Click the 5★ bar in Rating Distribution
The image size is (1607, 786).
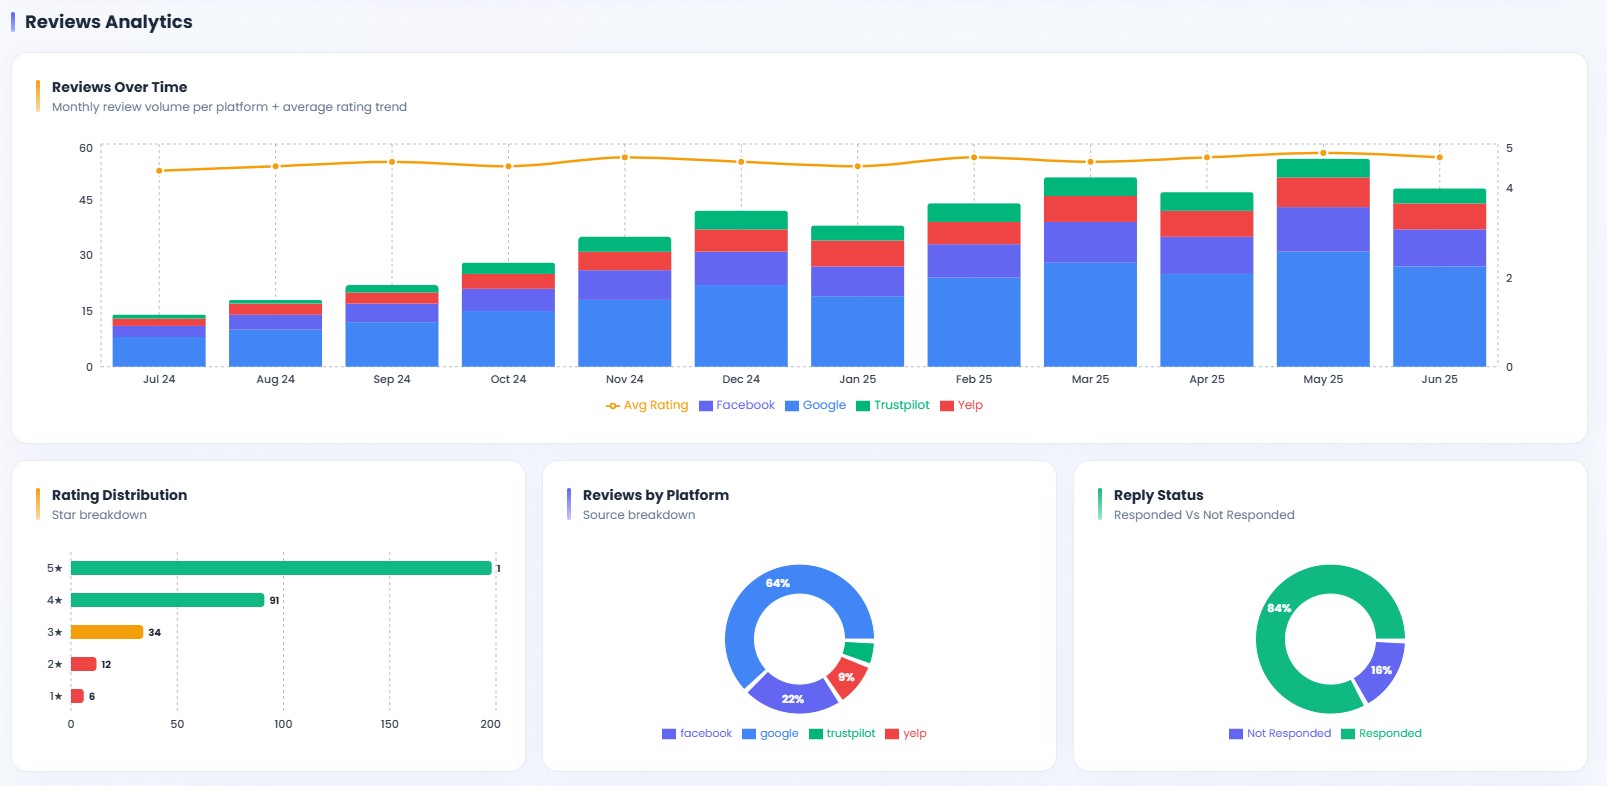[x=281, y=568]
